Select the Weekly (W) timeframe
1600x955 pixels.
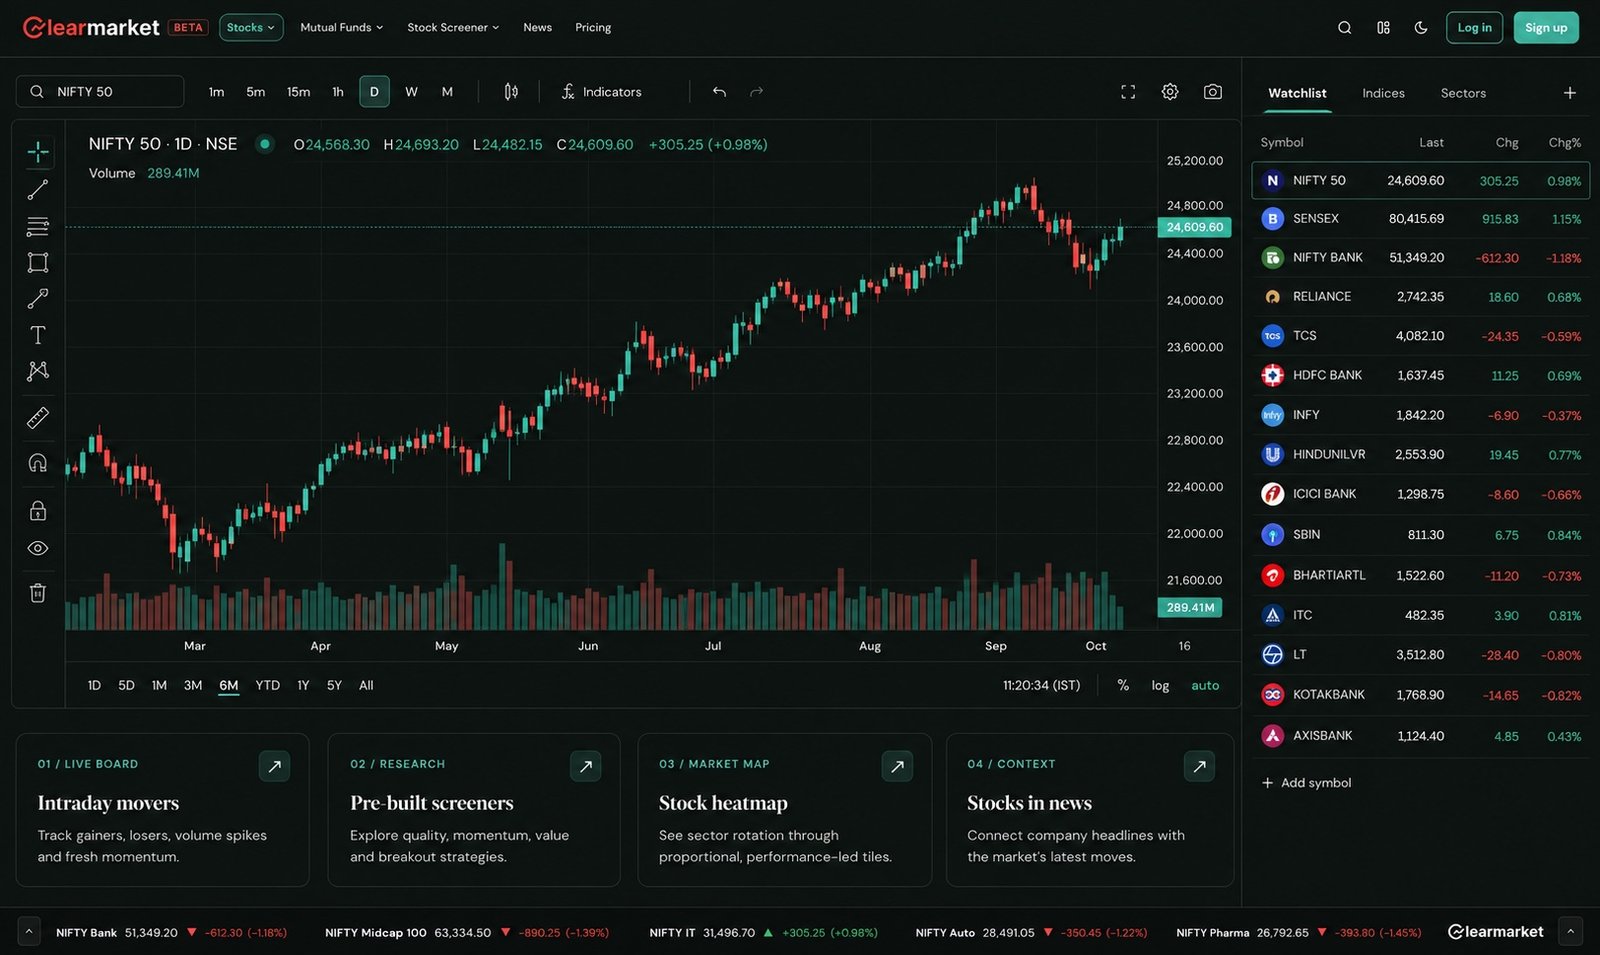(x=411, y=92)
